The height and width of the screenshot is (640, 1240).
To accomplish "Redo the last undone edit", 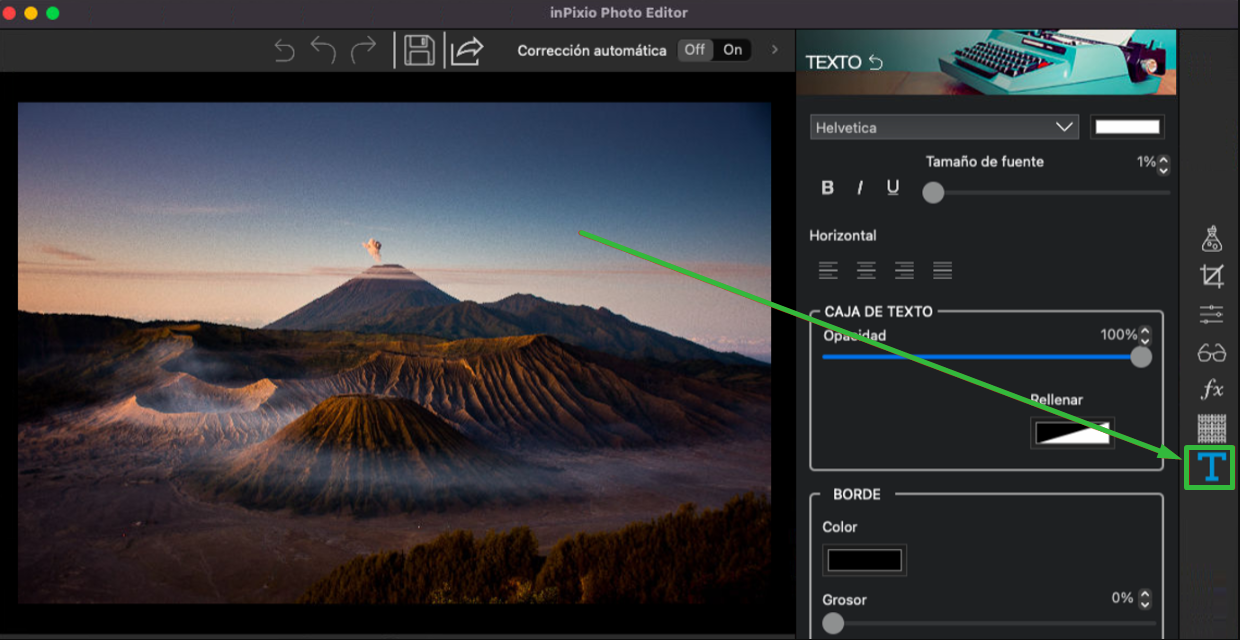I will [363, 50].
